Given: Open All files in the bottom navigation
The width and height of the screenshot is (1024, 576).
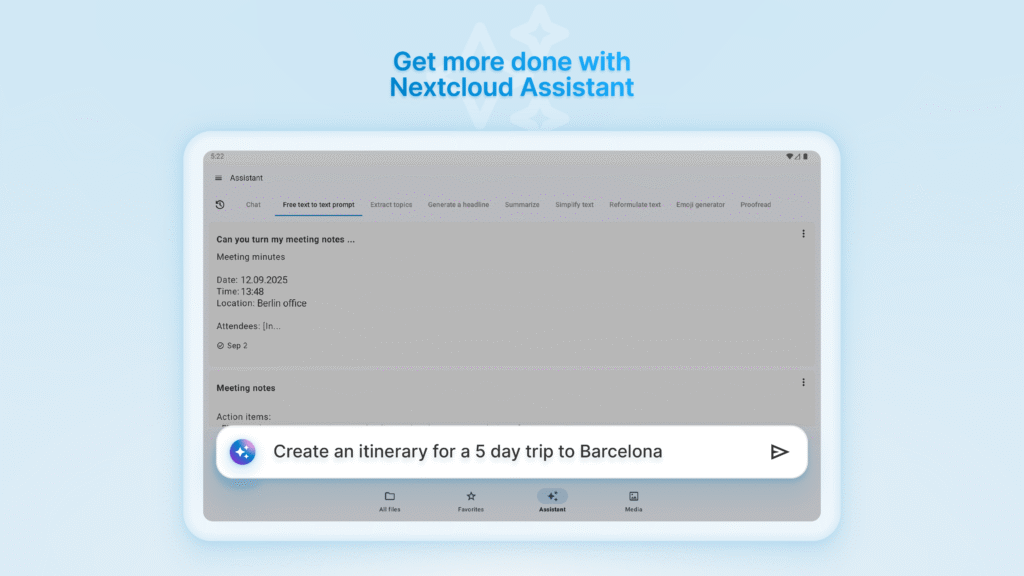Looking at the screenshot, I should coord(390,501).
